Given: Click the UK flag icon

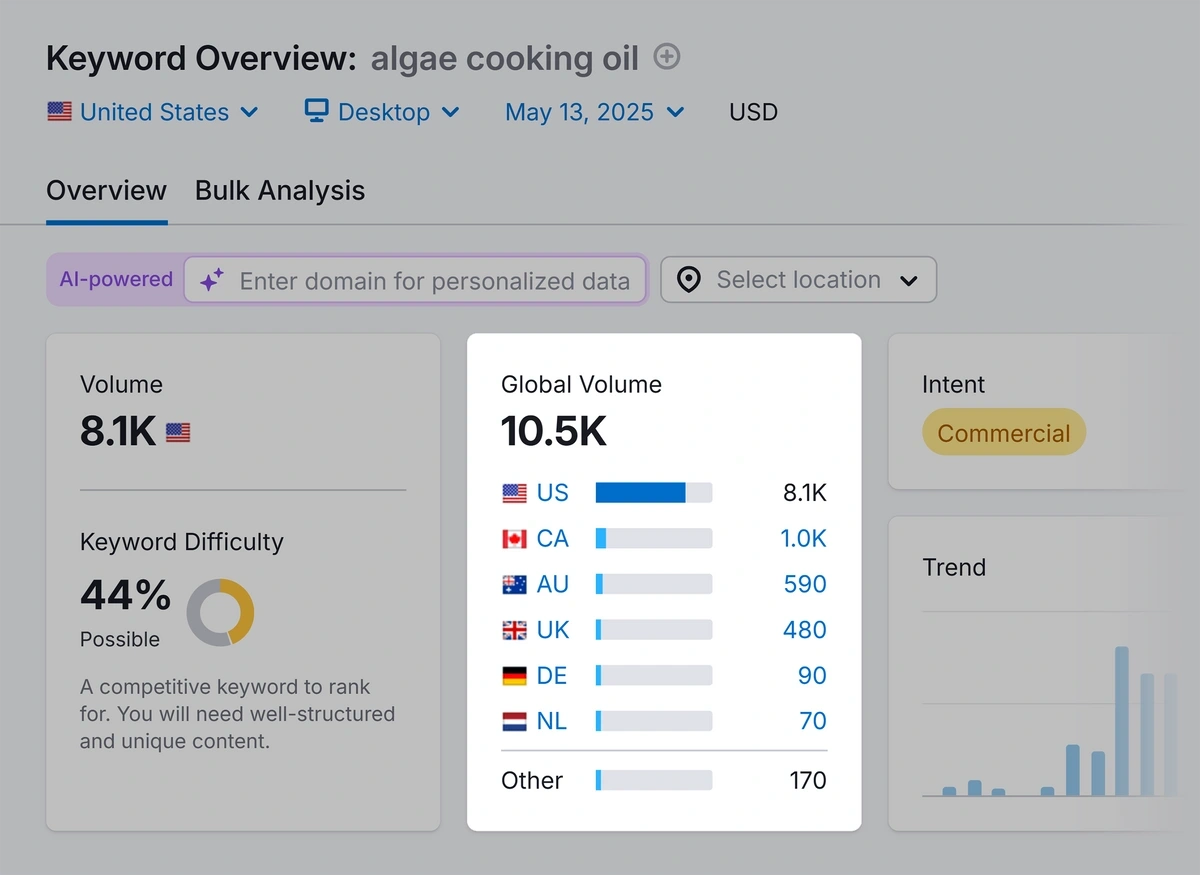Looking at the screenshot, I should tap(514, 630).
